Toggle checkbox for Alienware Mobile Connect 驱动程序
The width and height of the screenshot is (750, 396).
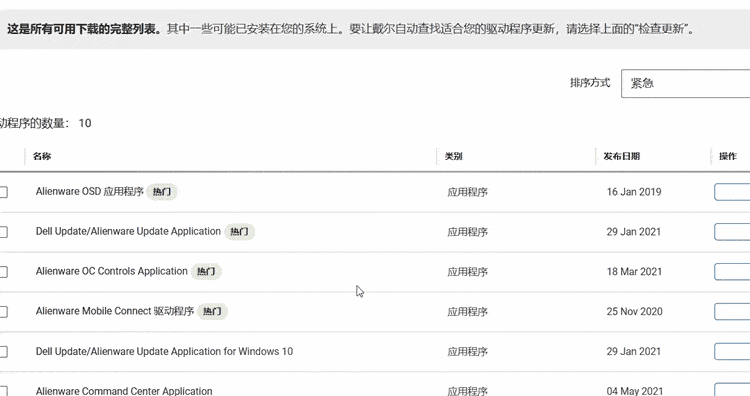(x=3, y=312)
